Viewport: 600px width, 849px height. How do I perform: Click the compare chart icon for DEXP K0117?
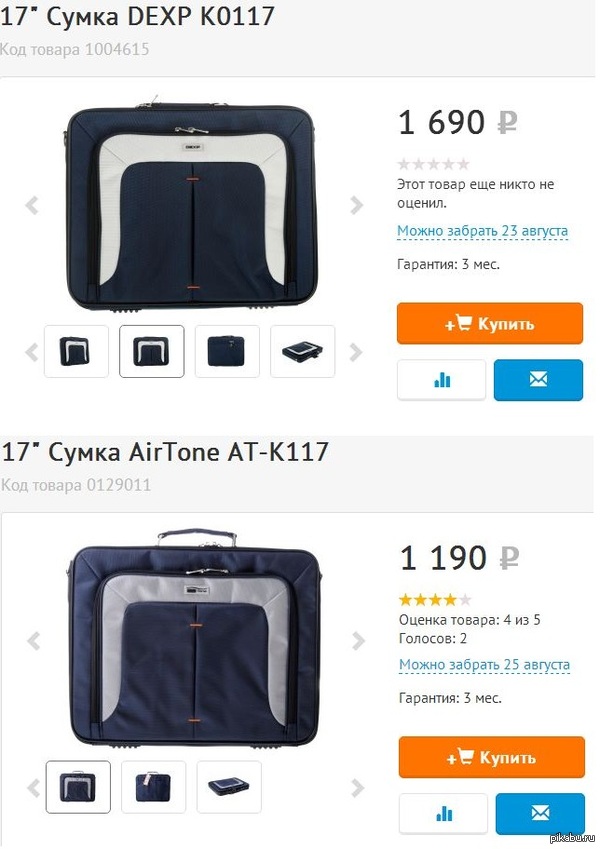pos(441,380)
